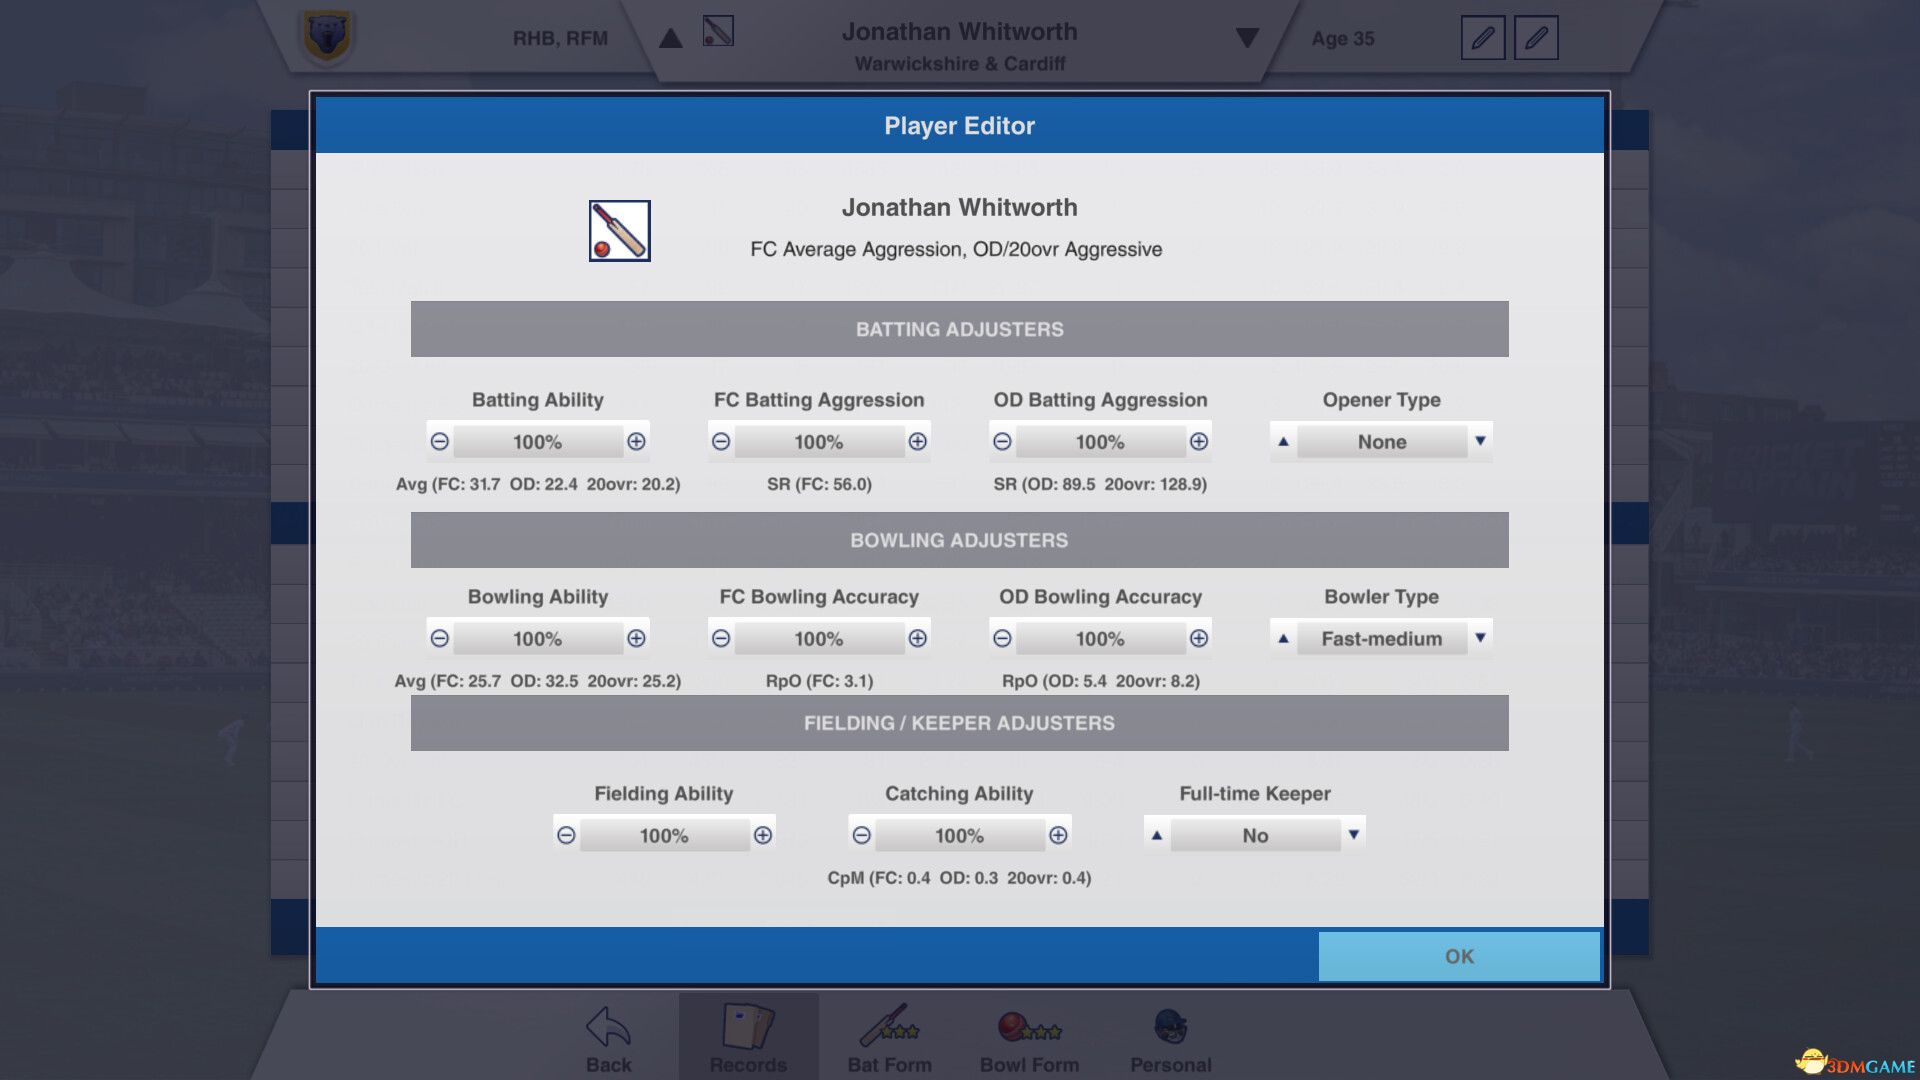The width and height of the screenshot is (1920, 1080).
Task: Select the Back arrow icon
Action: 607,1028
